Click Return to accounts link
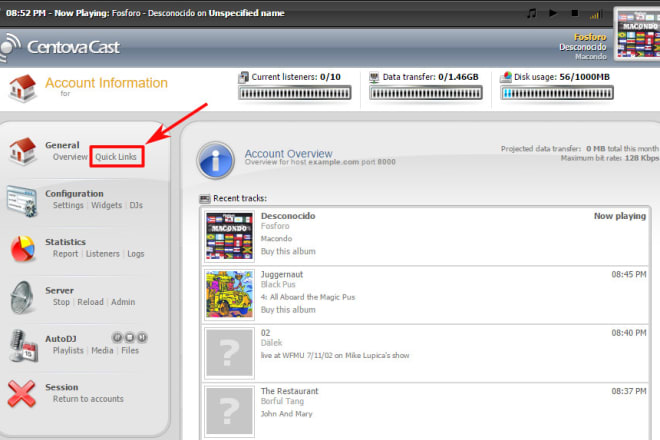The image size is (660, 440). pyautogui.click(x=88, y=399)
